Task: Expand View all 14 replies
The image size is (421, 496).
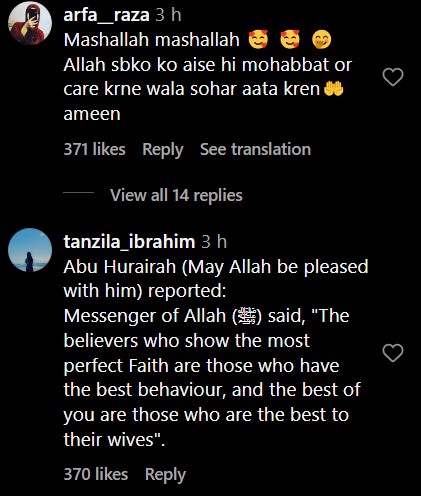Action: coord(176,195)
